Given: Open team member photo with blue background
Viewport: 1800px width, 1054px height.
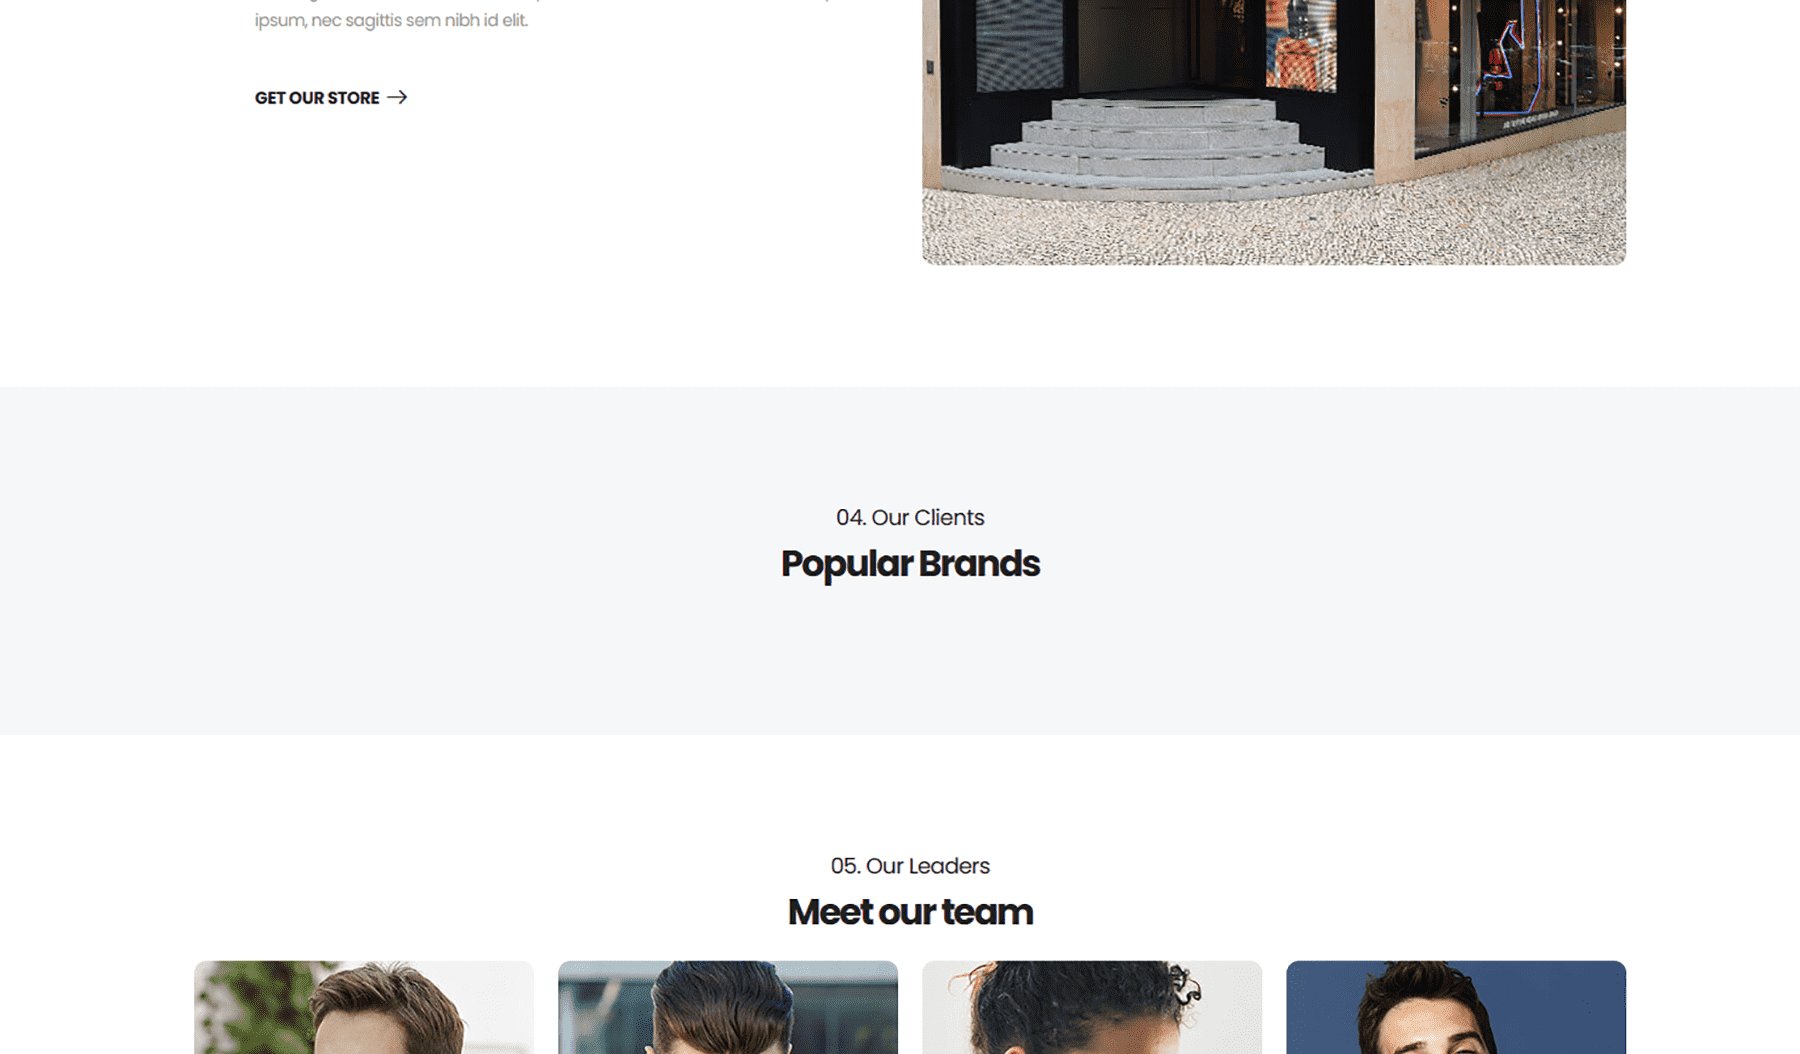Looking at the screenshot, I should [x=1456, y=1007].
